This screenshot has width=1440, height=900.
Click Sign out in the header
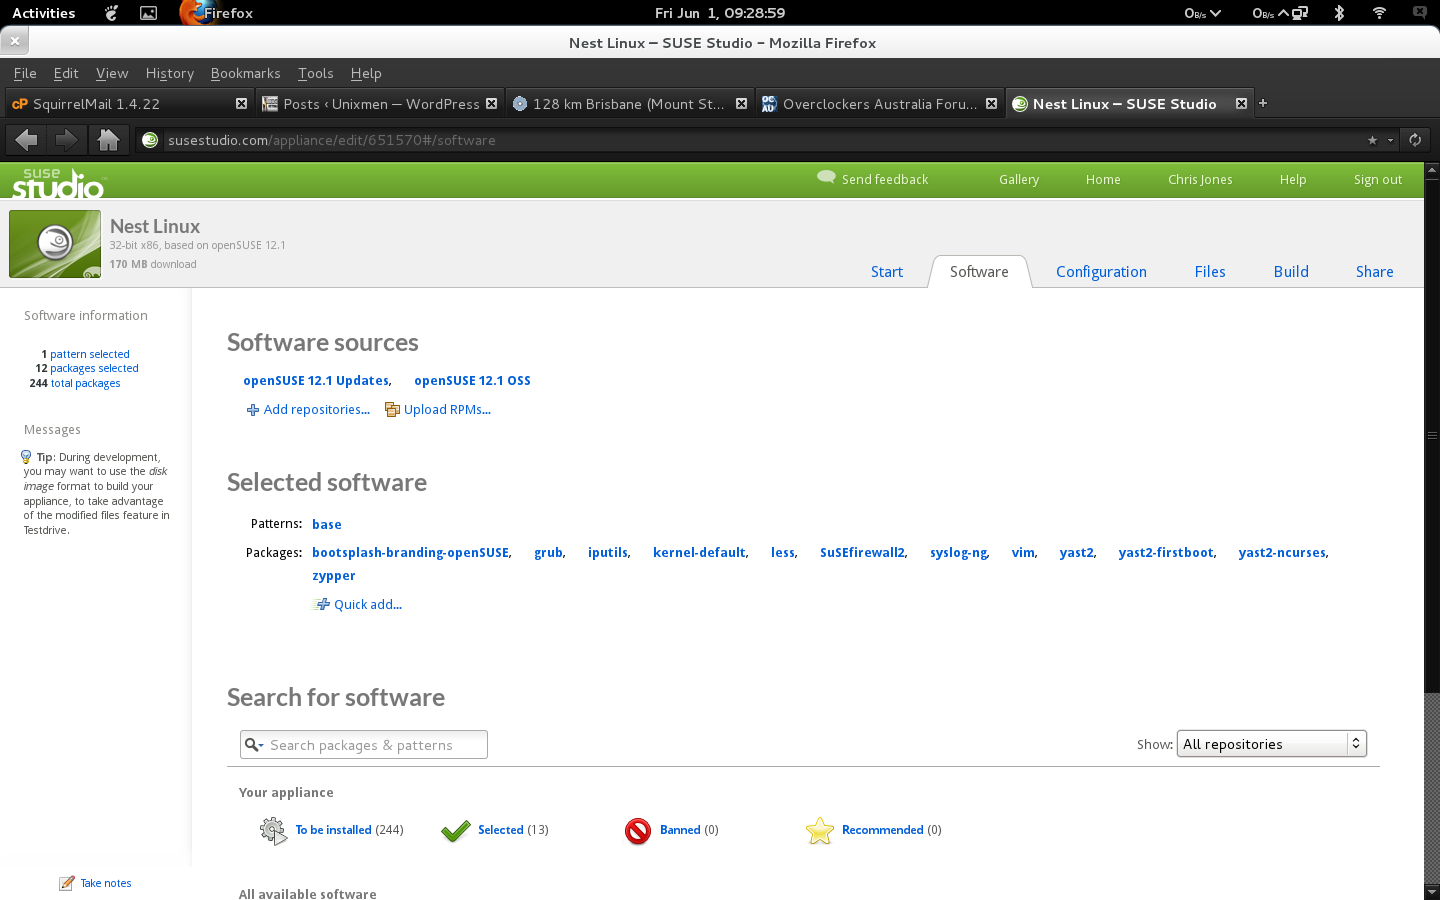click(x=1378, y=180)
